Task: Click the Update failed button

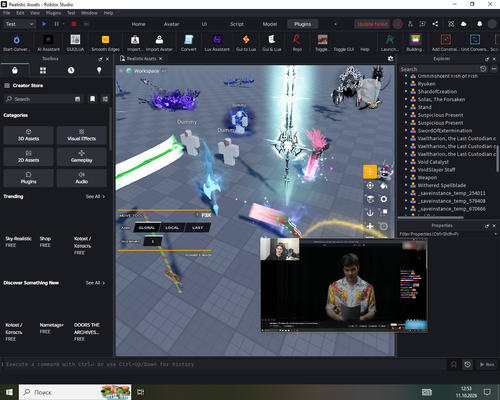Action: coord(372,24)
